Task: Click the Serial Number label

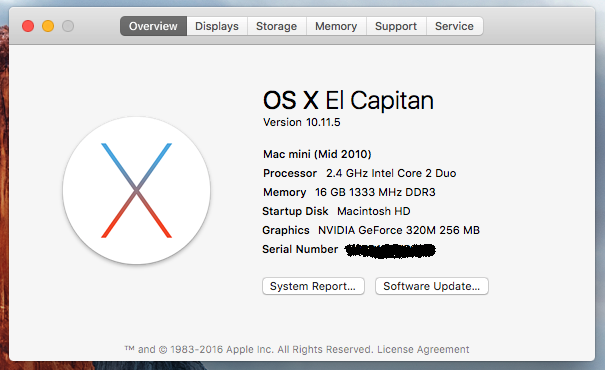Action: (300, 249)
